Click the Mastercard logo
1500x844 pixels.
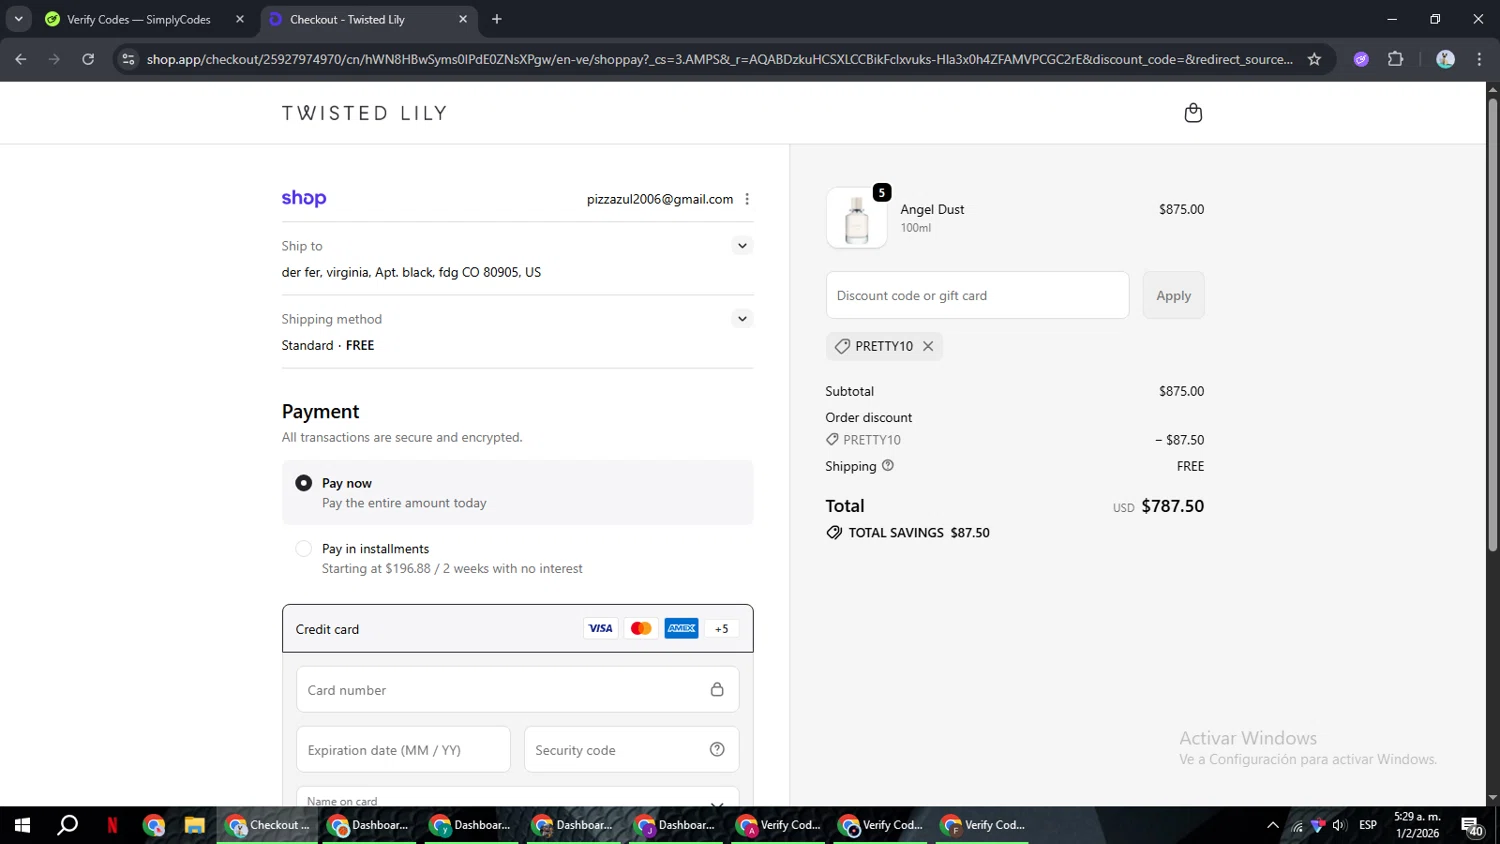tap(641, 628)
